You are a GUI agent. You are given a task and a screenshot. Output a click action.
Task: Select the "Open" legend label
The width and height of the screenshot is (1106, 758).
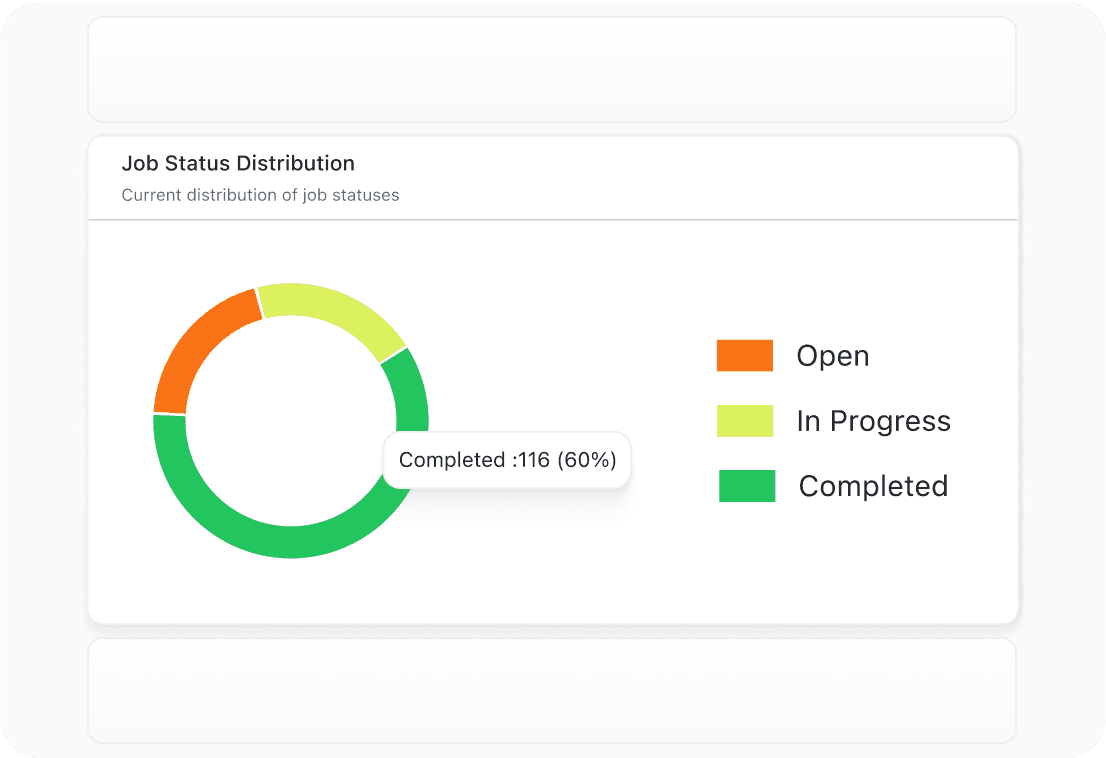pyautogui.click(x=832, y=356)
